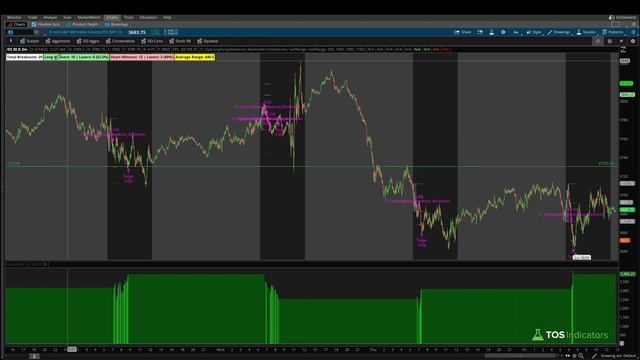Open chart settings gear icon
640x360 pixels.
[503, 32]
